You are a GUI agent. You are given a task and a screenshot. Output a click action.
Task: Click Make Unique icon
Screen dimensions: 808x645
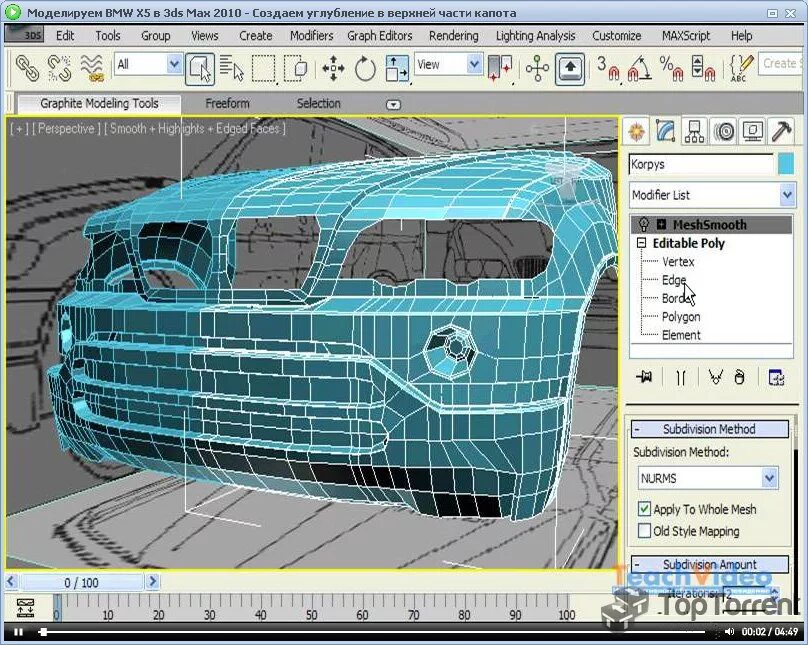(715, 378)
